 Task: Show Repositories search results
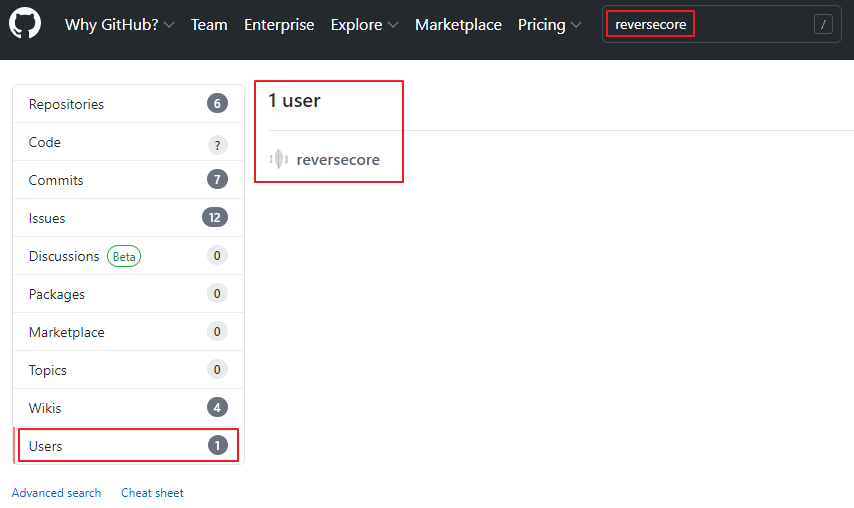click(x=129, y=103)
